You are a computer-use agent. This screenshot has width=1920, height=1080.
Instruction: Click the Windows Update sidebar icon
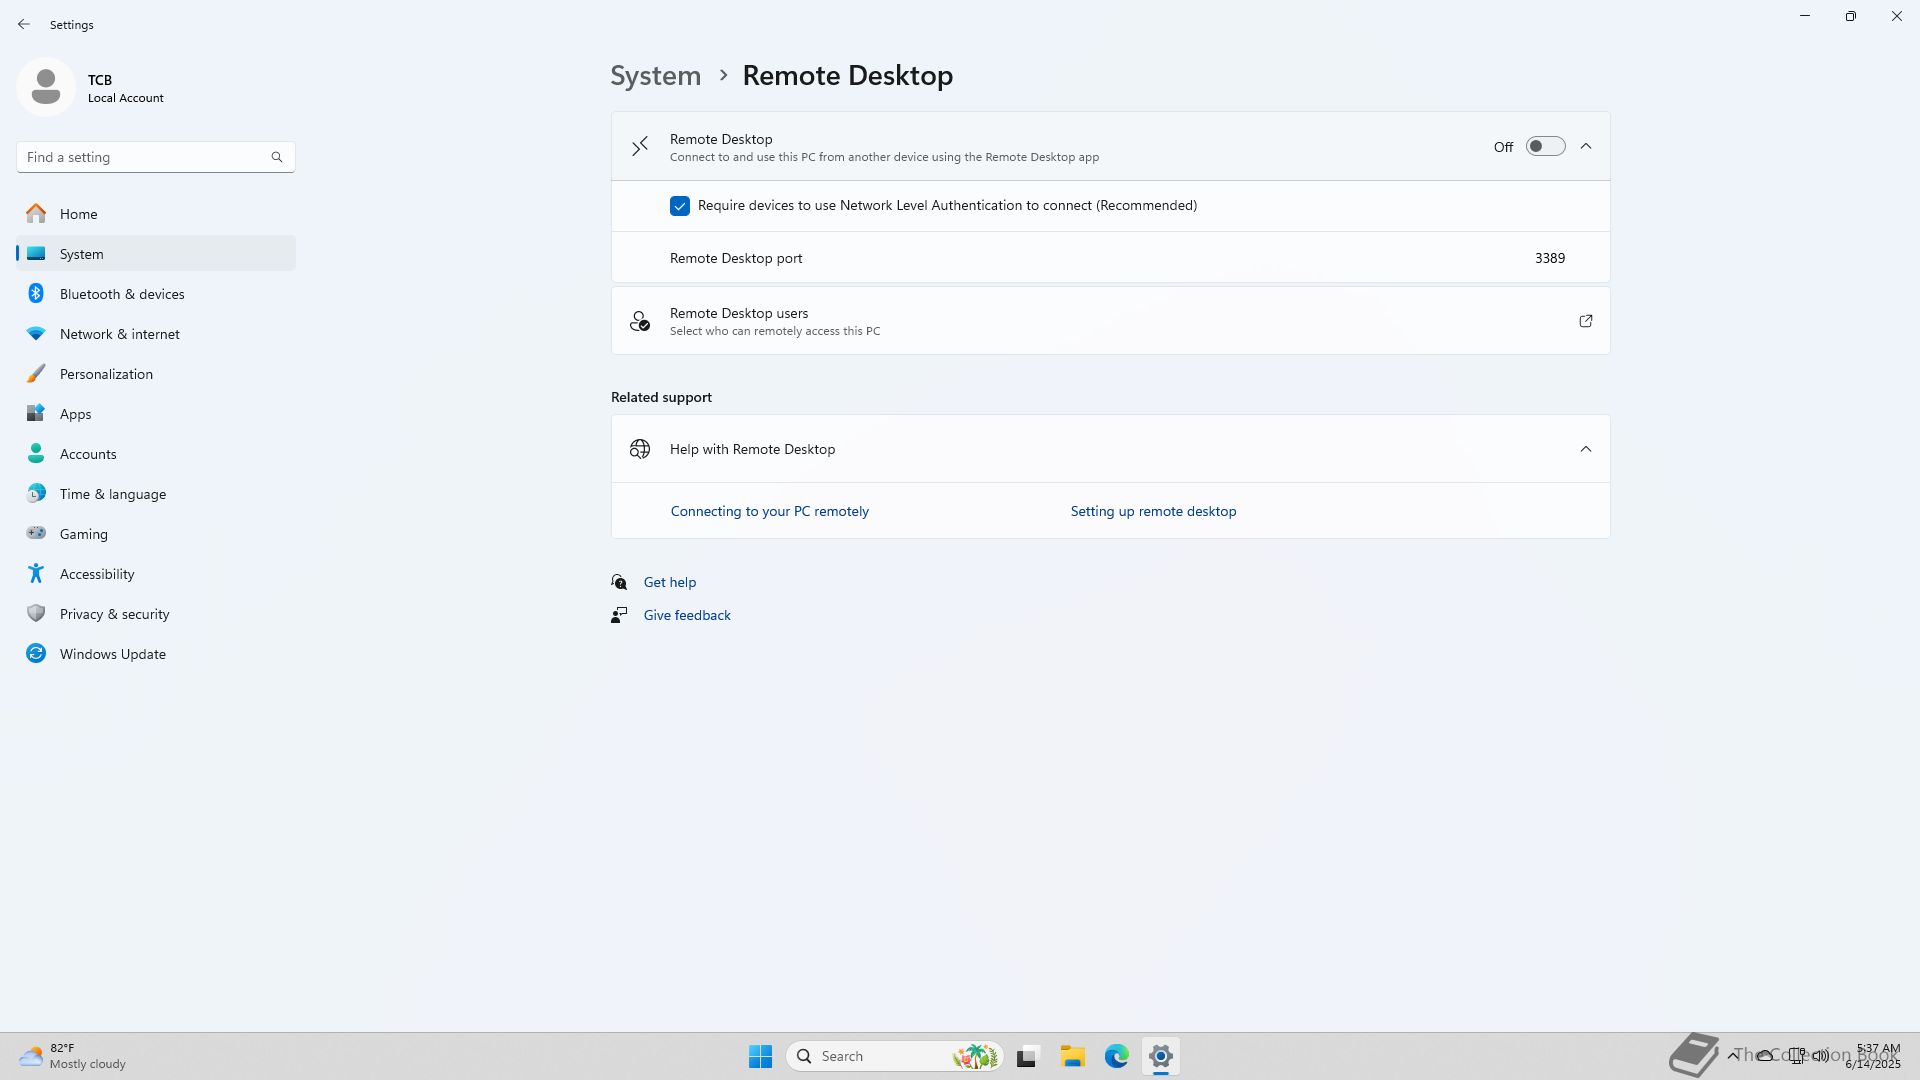36,654
